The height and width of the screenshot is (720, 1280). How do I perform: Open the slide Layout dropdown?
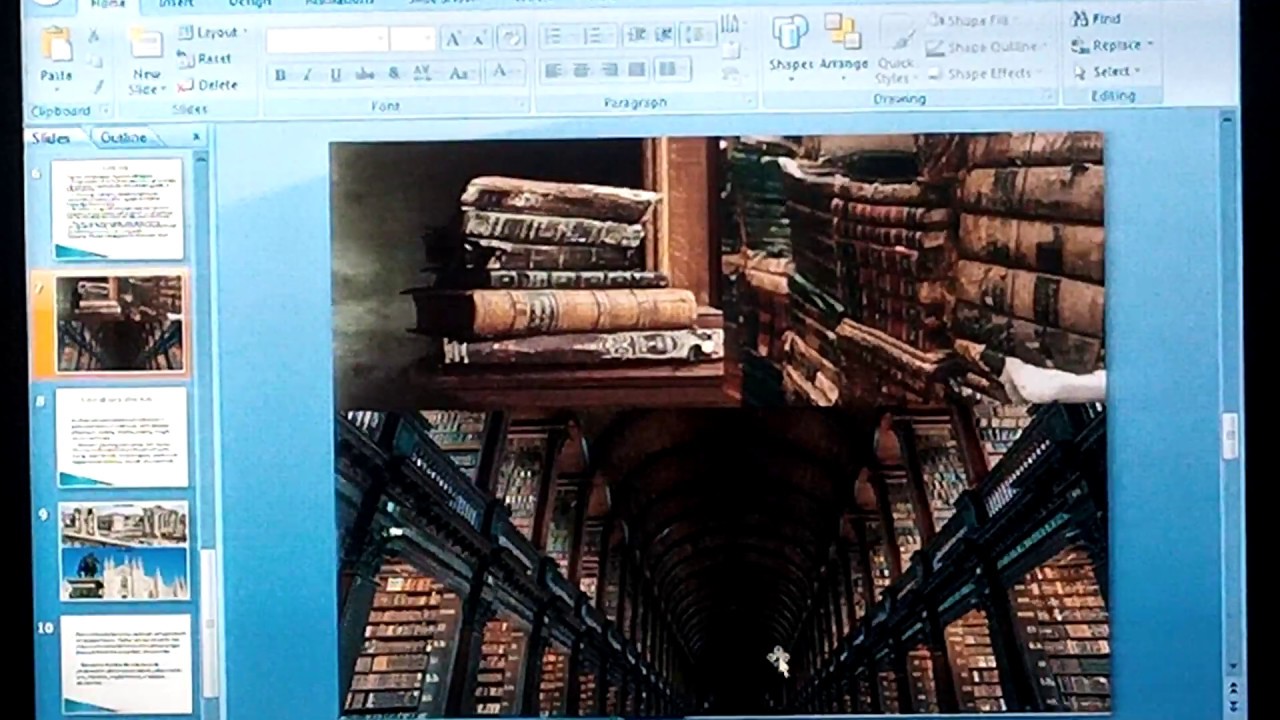212,32
